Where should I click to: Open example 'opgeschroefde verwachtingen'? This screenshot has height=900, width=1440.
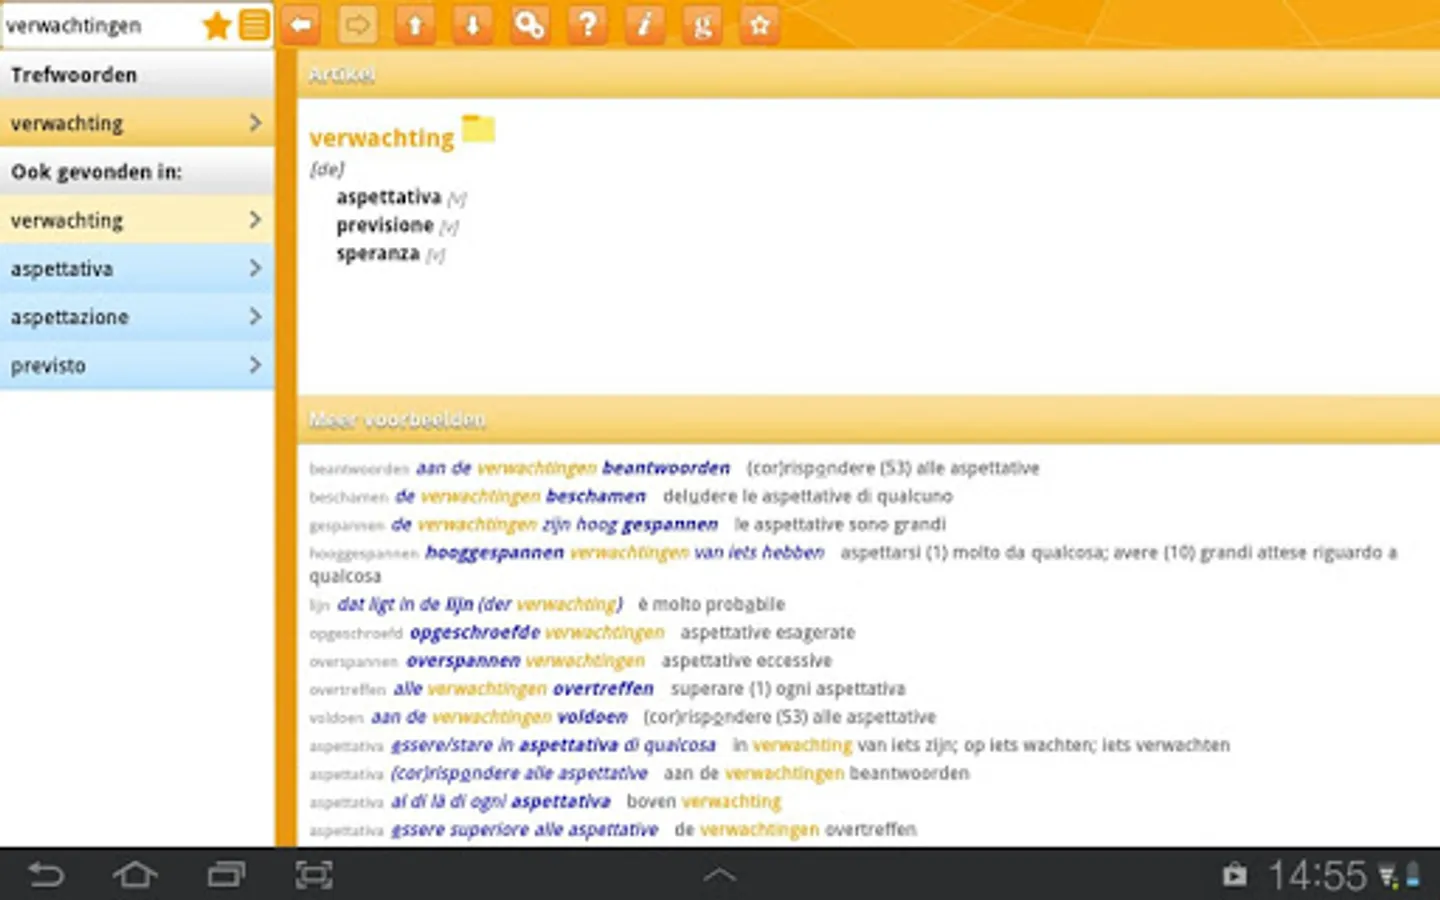537,632
